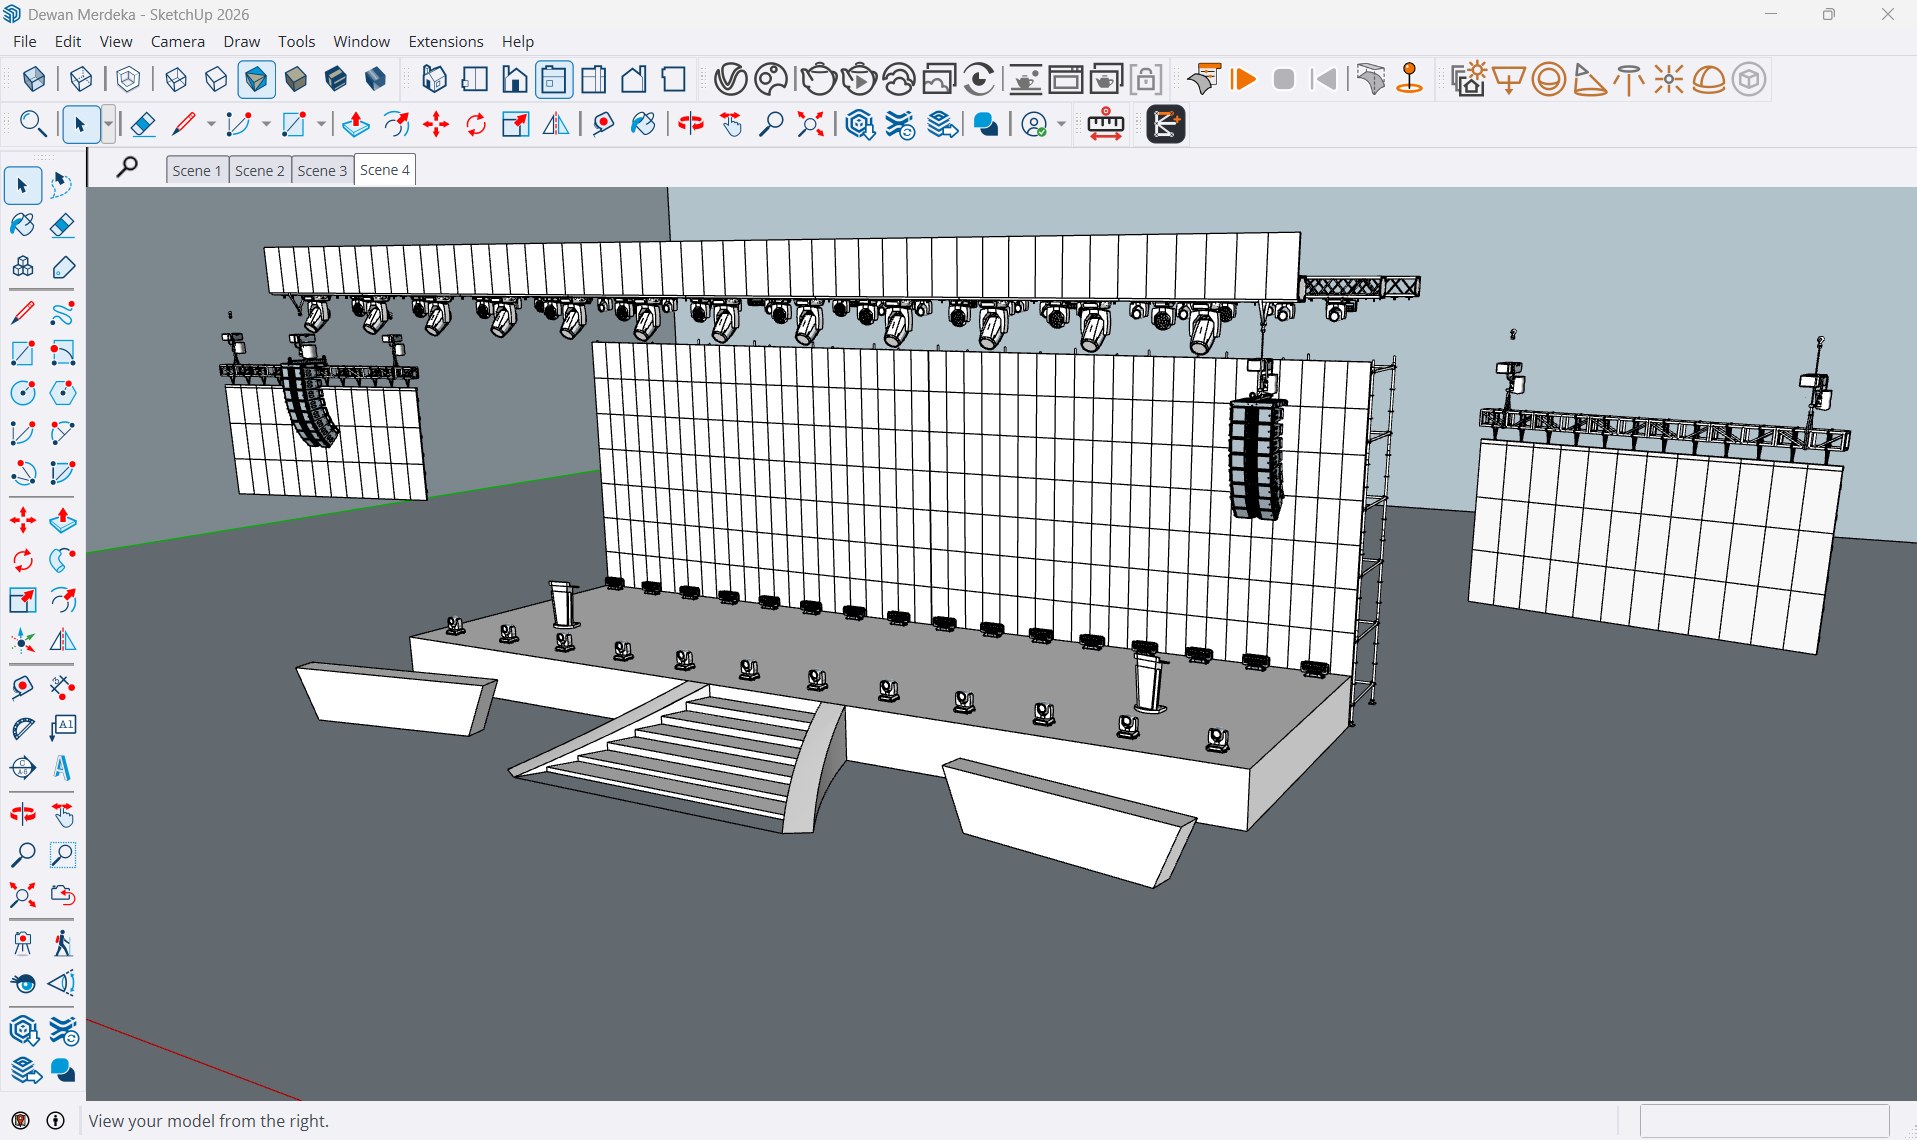Click the info icon in status bar
This screenshot has width=1917, height=1140.
point(56,1120)
